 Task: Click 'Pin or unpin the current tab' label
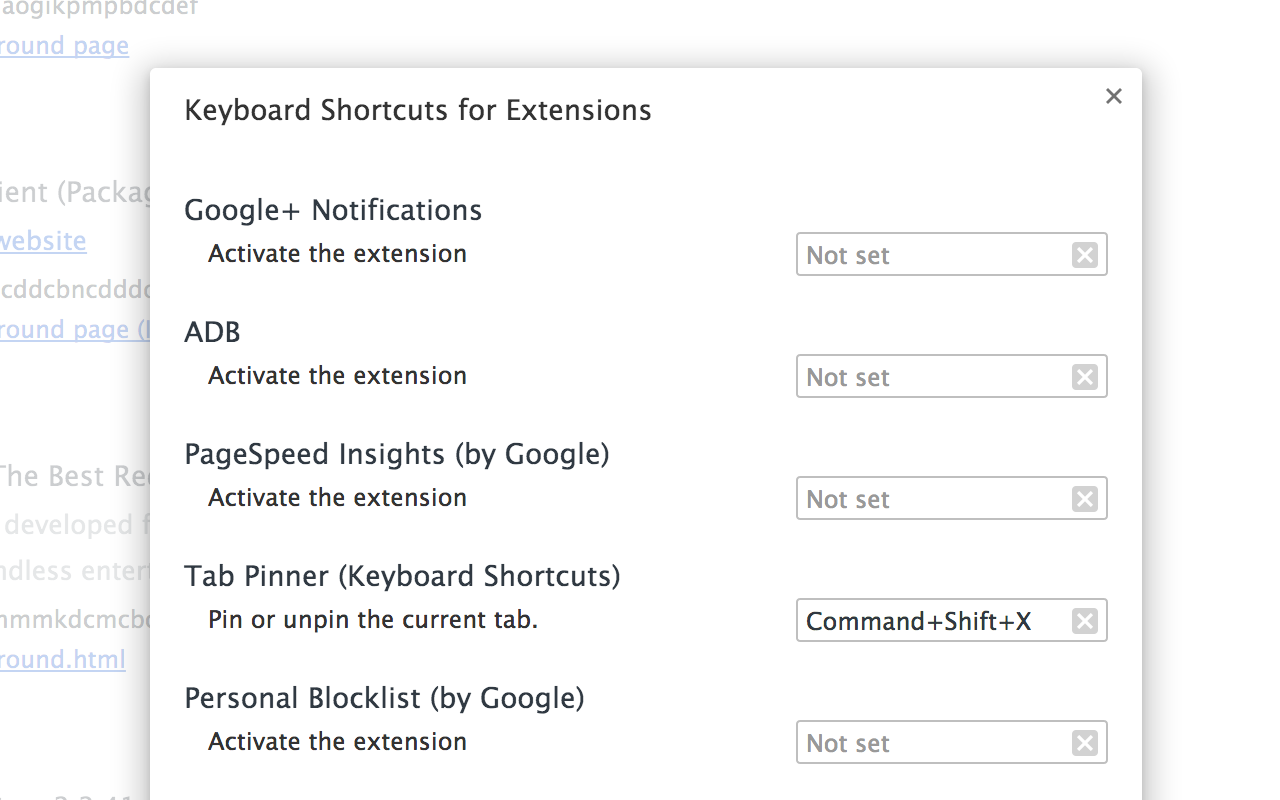[x=372, y=619]
